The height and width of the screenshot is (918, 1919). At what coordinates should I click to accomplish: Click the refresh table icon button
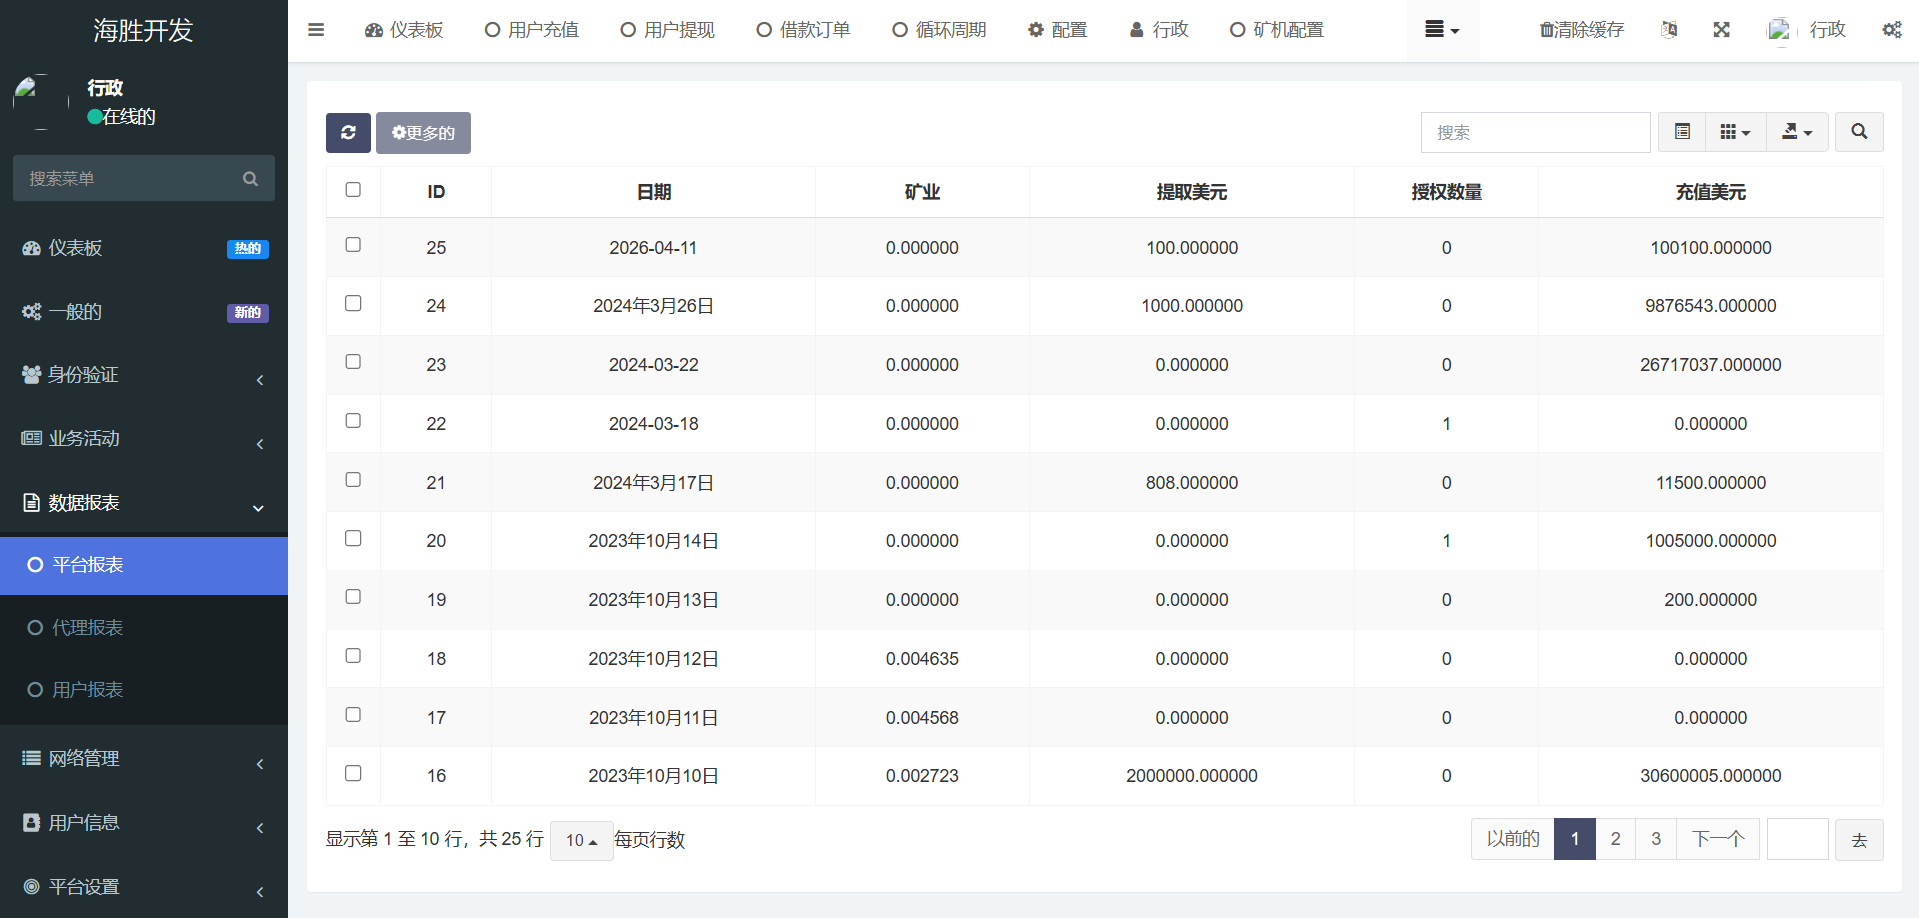tap(348, 133)
